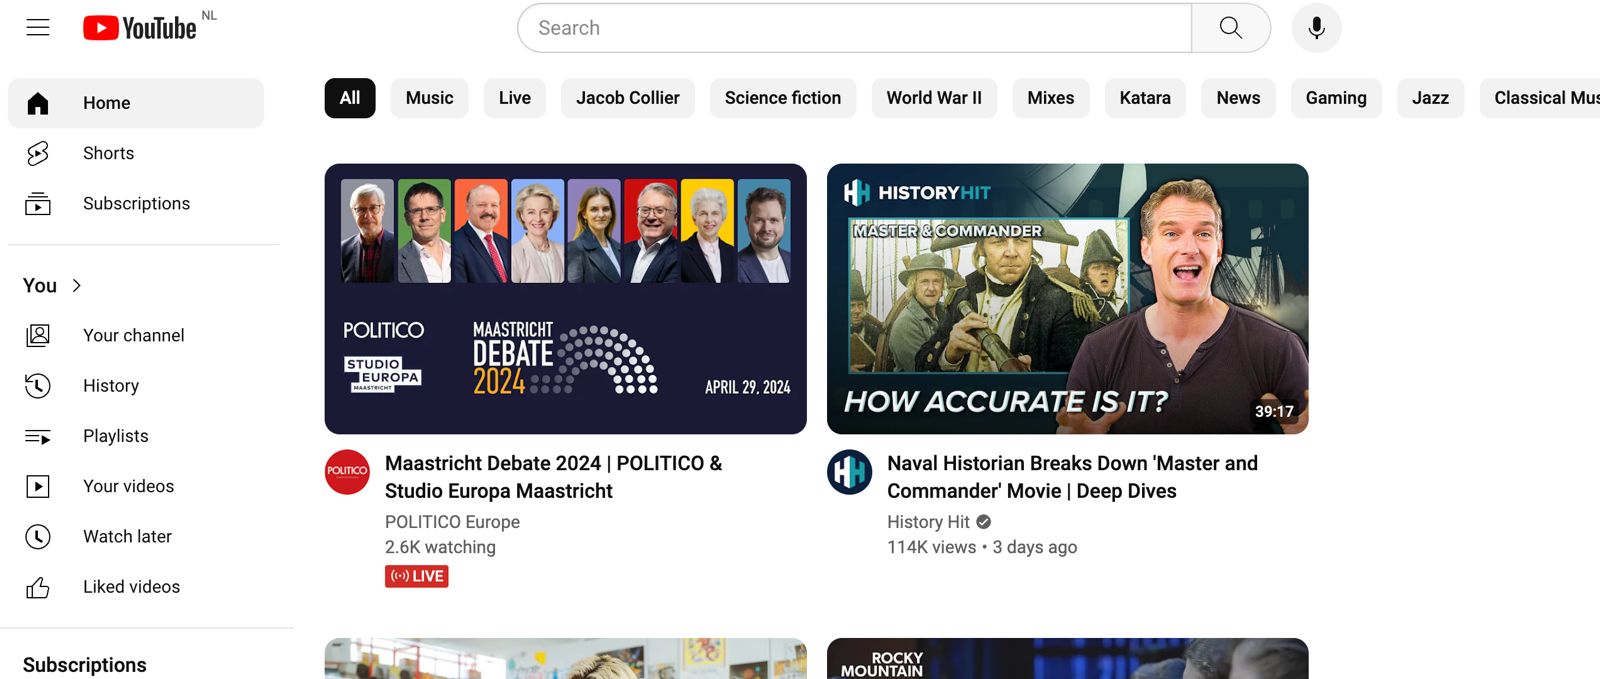Screen dimensions: 1600x679
Task: Go to Home in the sidebar
Action: click(136, 103)
